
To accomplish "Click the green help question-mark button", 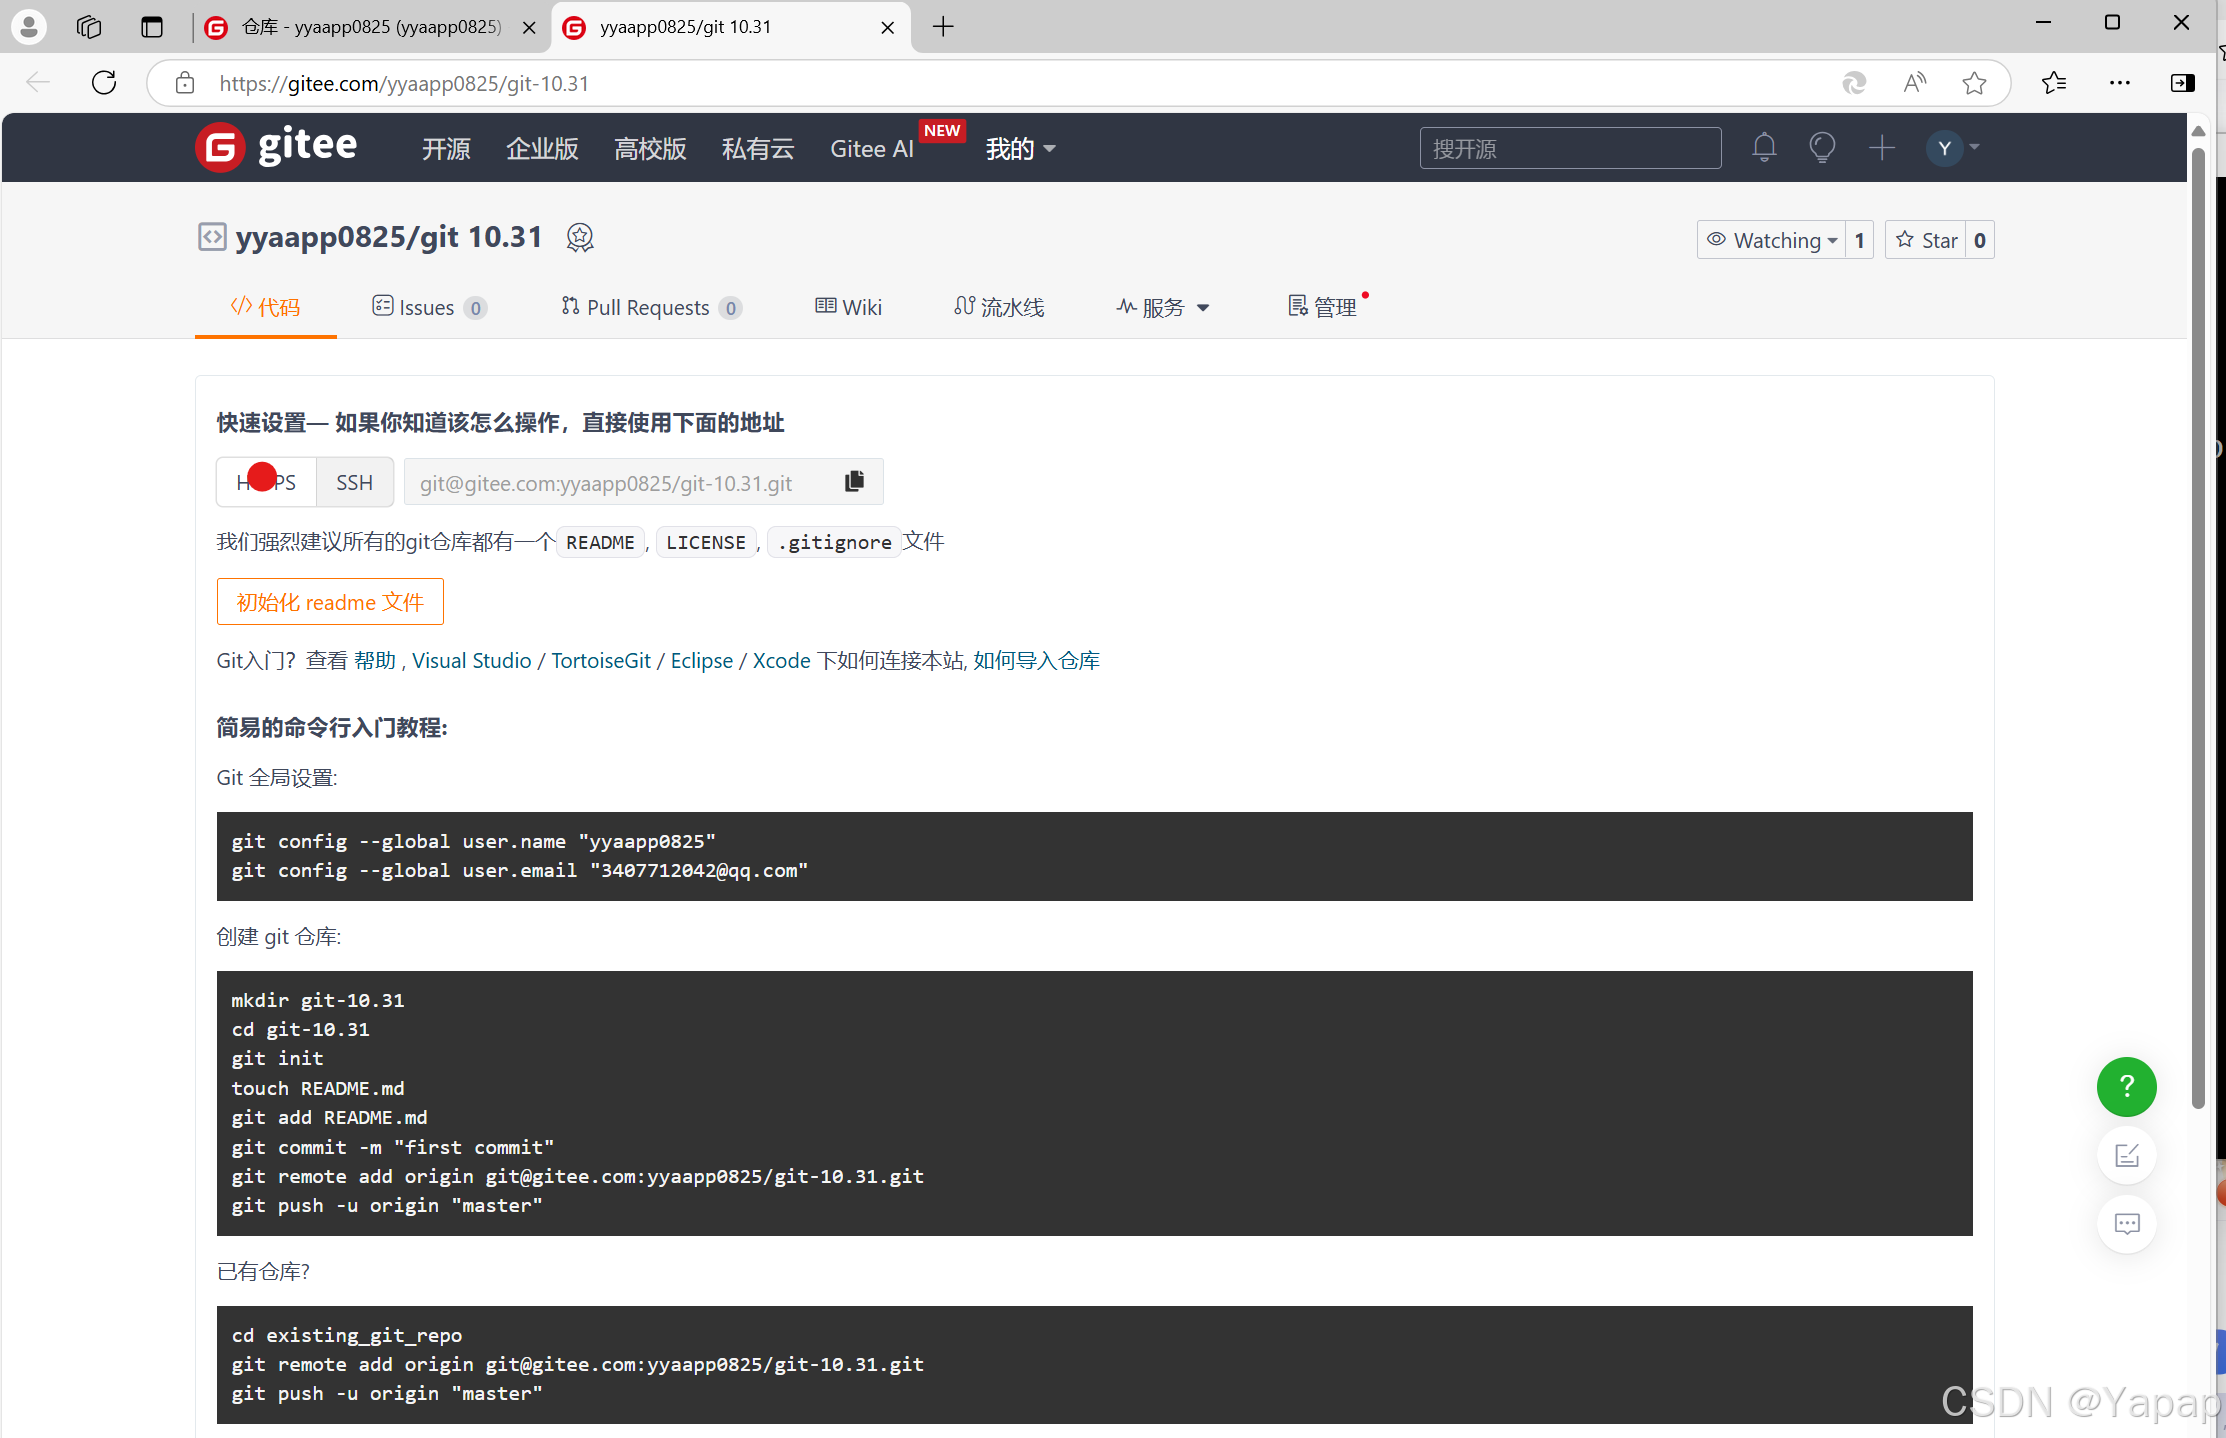I will (x=2126, y=1086).
